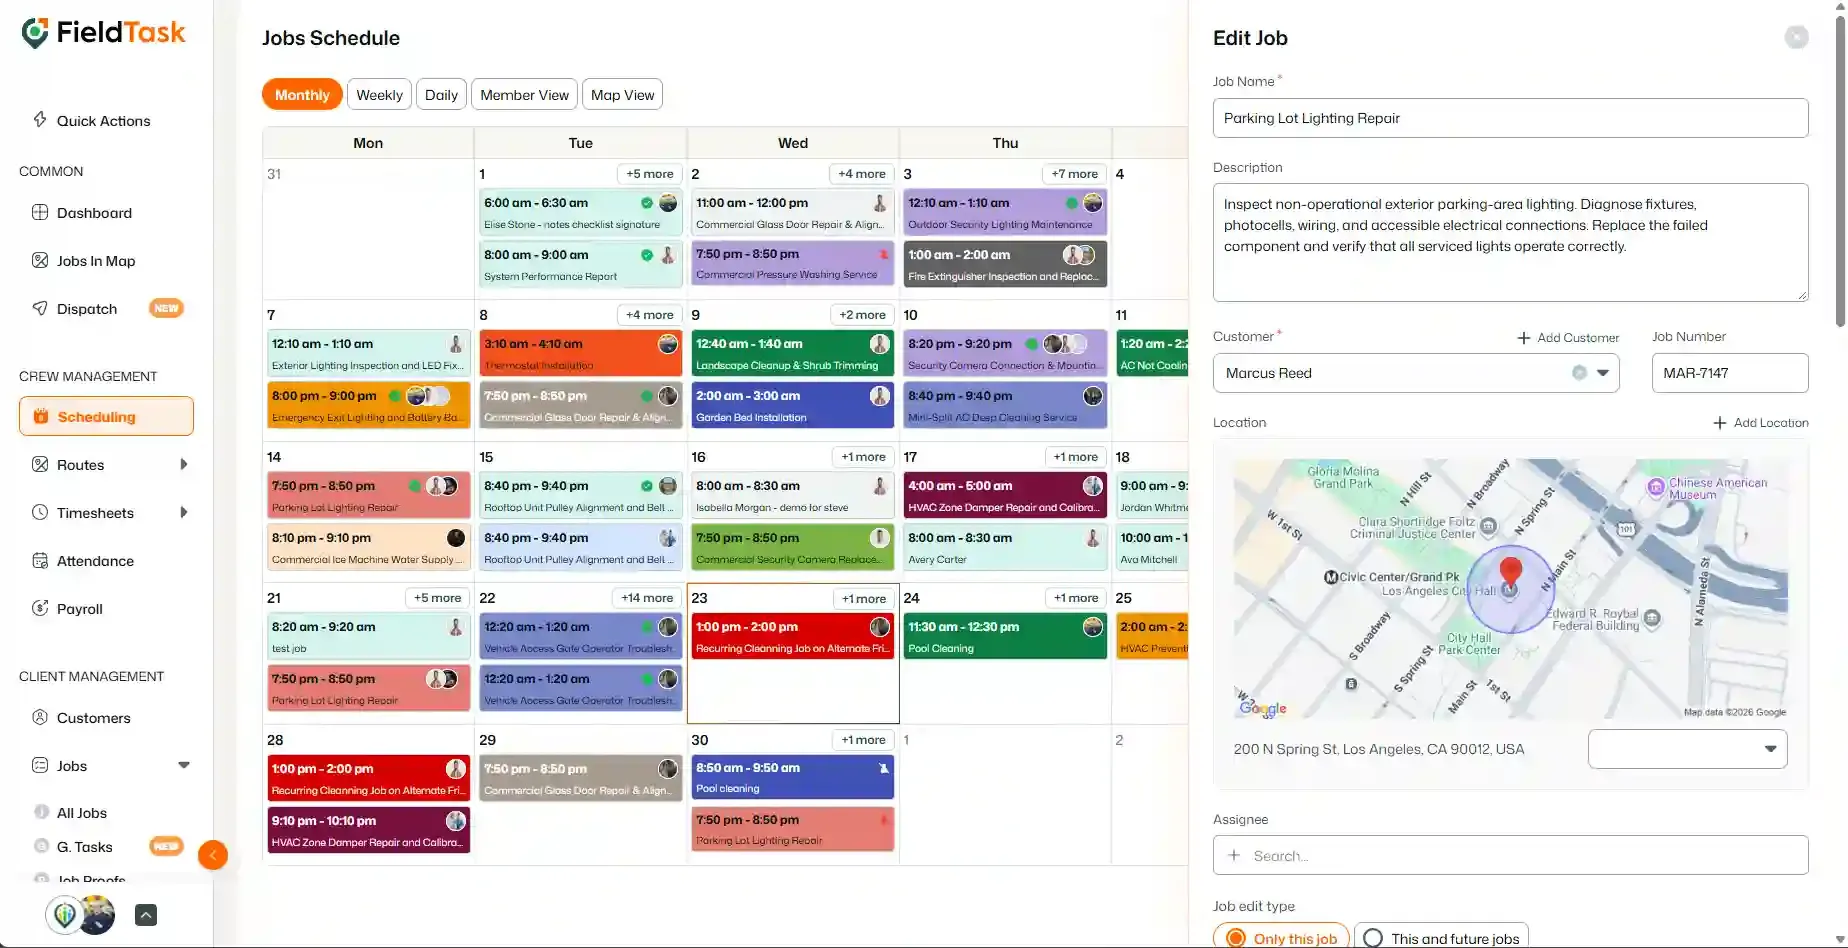Switch to Daily view tab
Image resolution: width=1848 pixels, height=948 pixels.
click(x=441, y=95)
